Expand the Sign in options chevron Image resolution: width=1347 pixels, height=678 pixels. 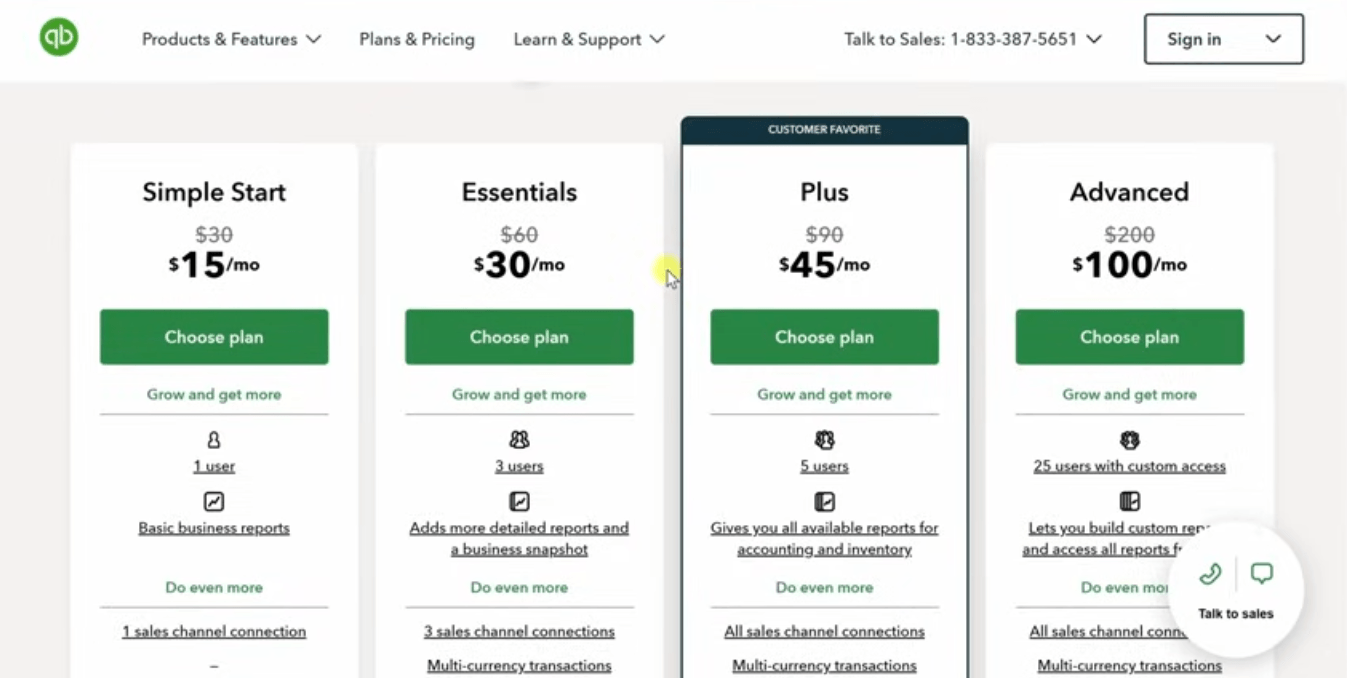1273,39
